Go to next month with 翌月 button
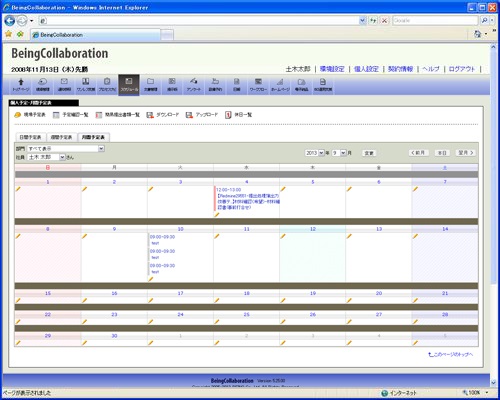Viewport: 500px width, 400px height. [x=465, y=153]
